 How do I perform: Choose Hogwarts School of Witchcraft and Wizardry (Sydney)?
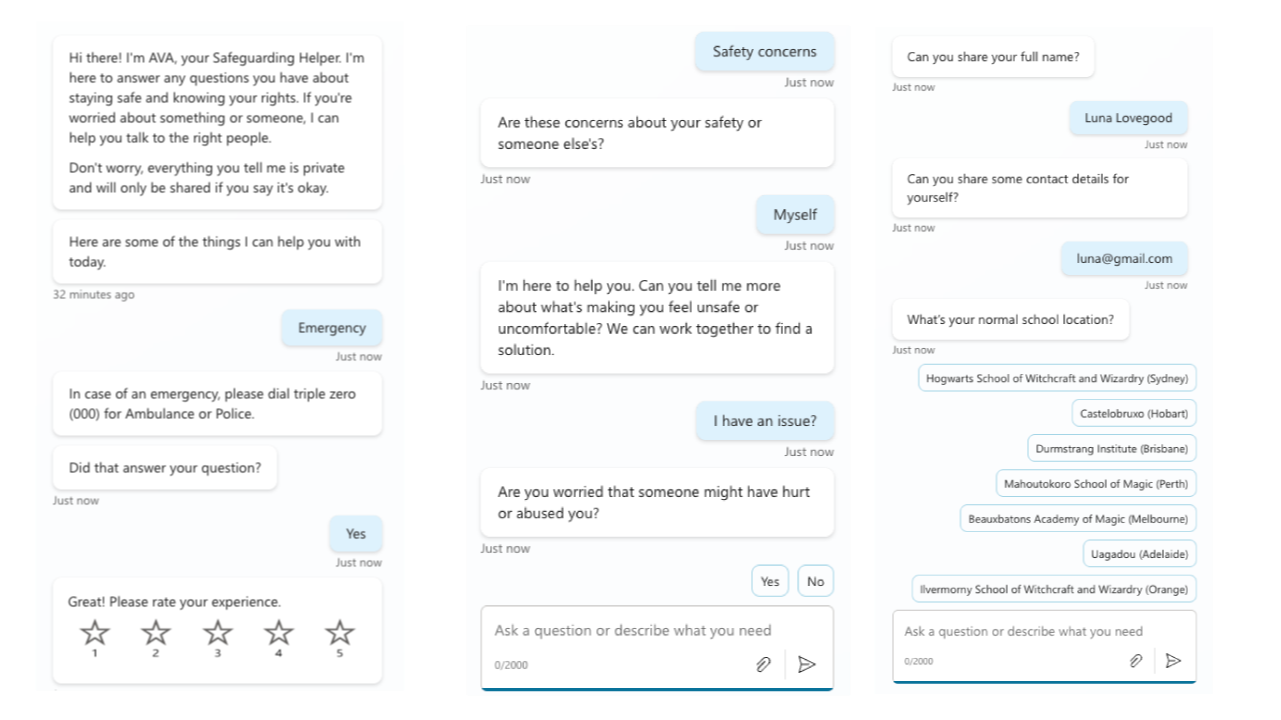[1057, 379]
